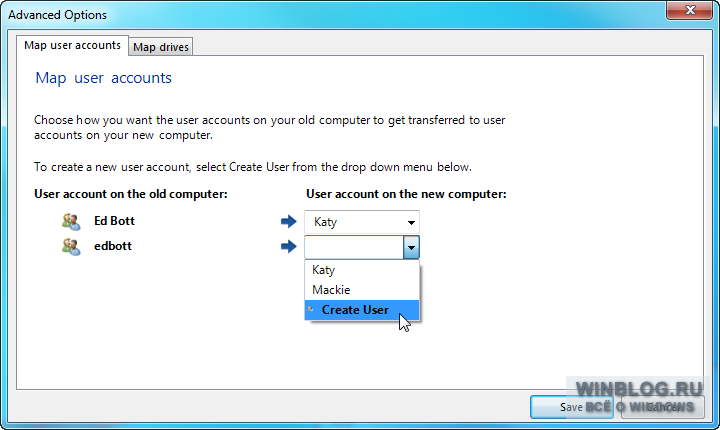Click the small icon beside Create User

(311, 309)
